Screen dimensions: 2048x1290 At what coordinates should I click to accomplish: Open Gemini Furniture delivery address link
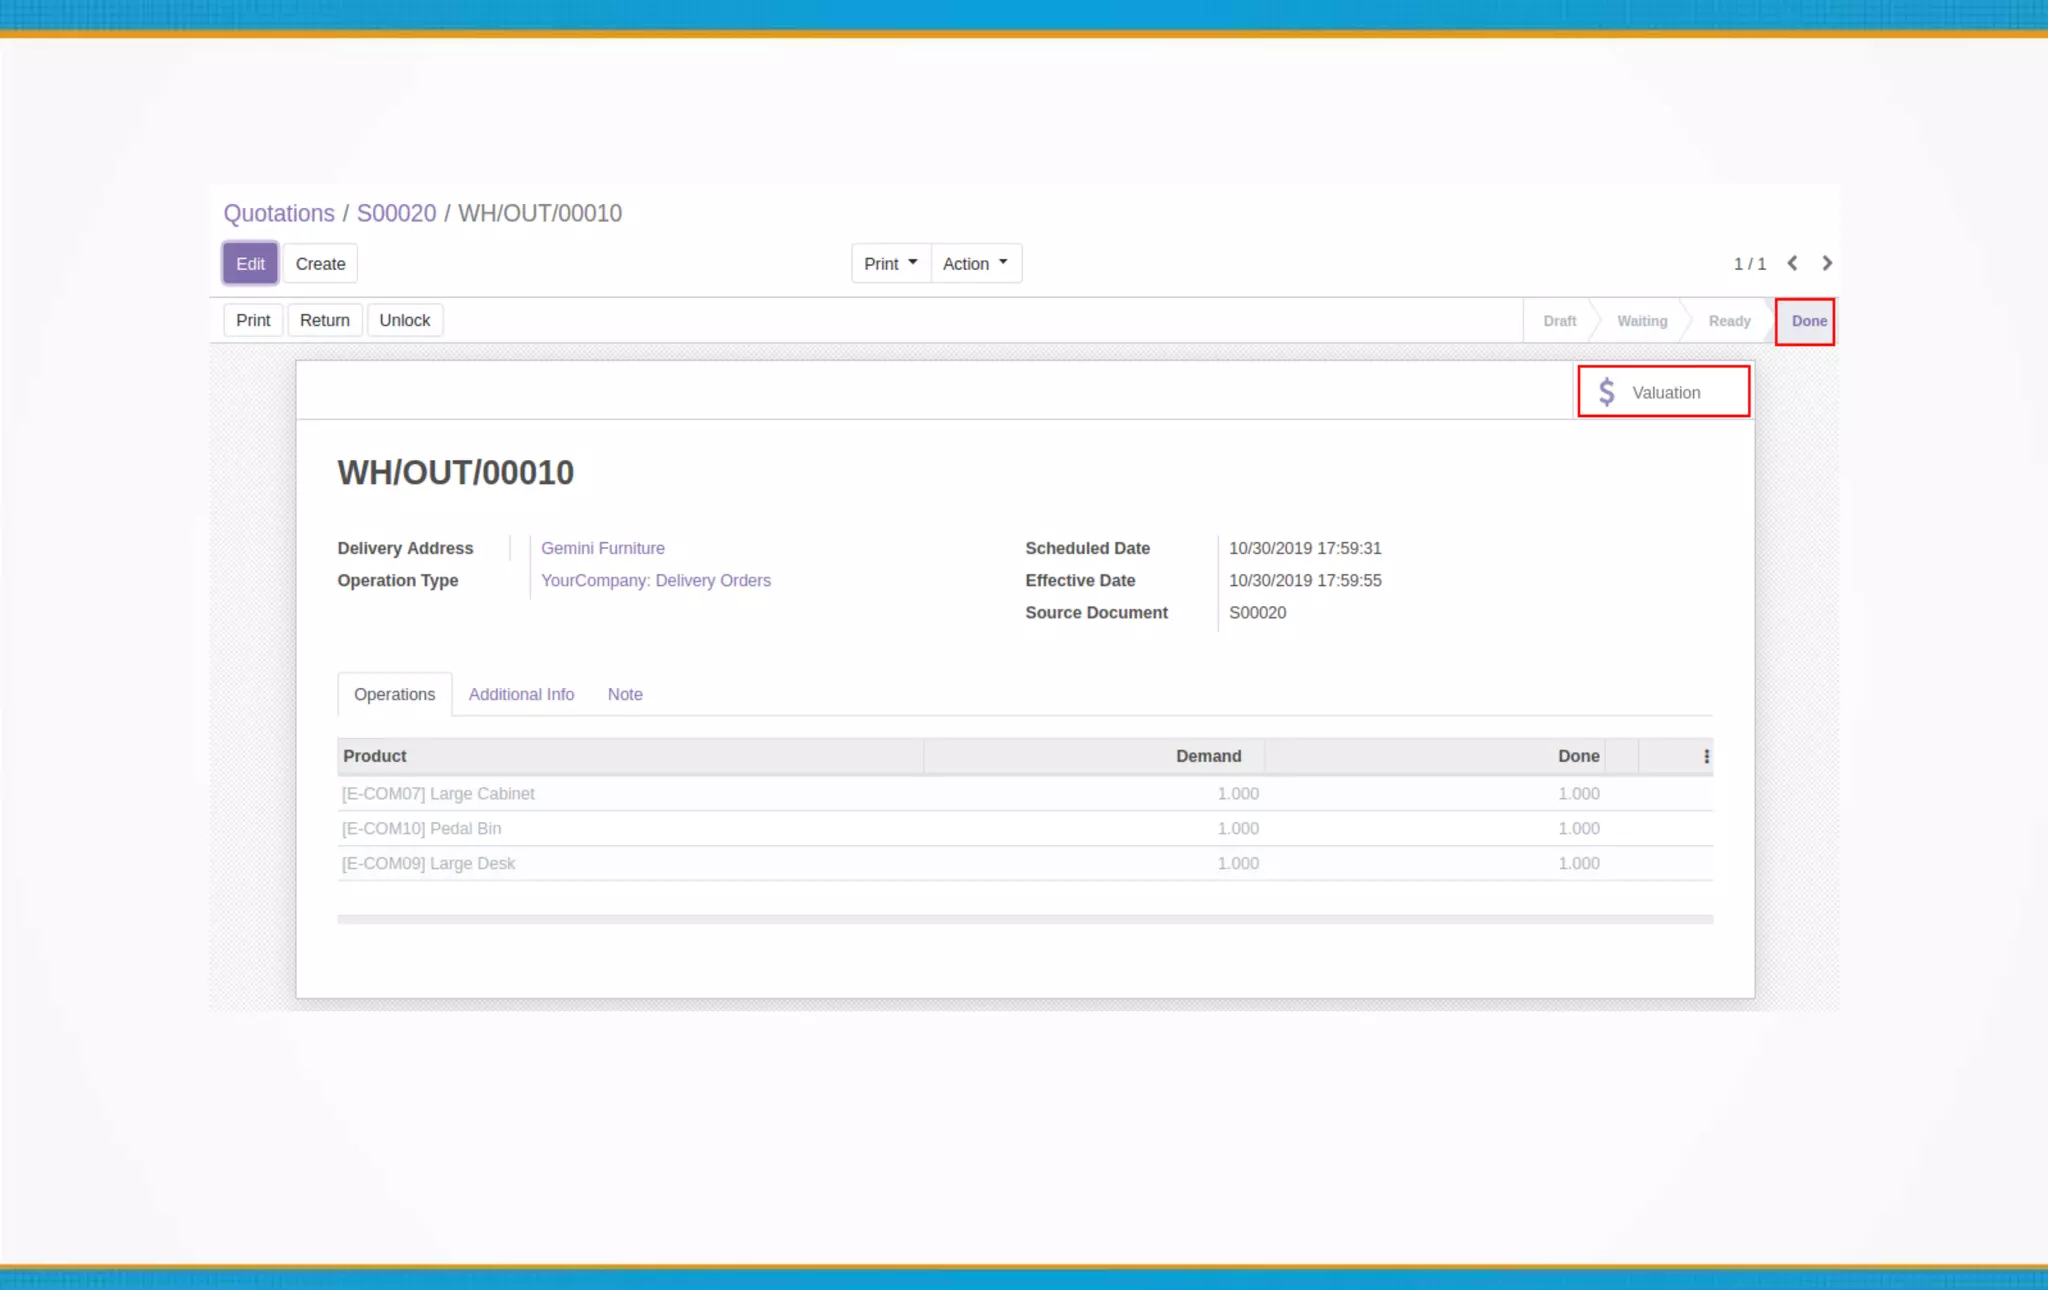[602, 548]
